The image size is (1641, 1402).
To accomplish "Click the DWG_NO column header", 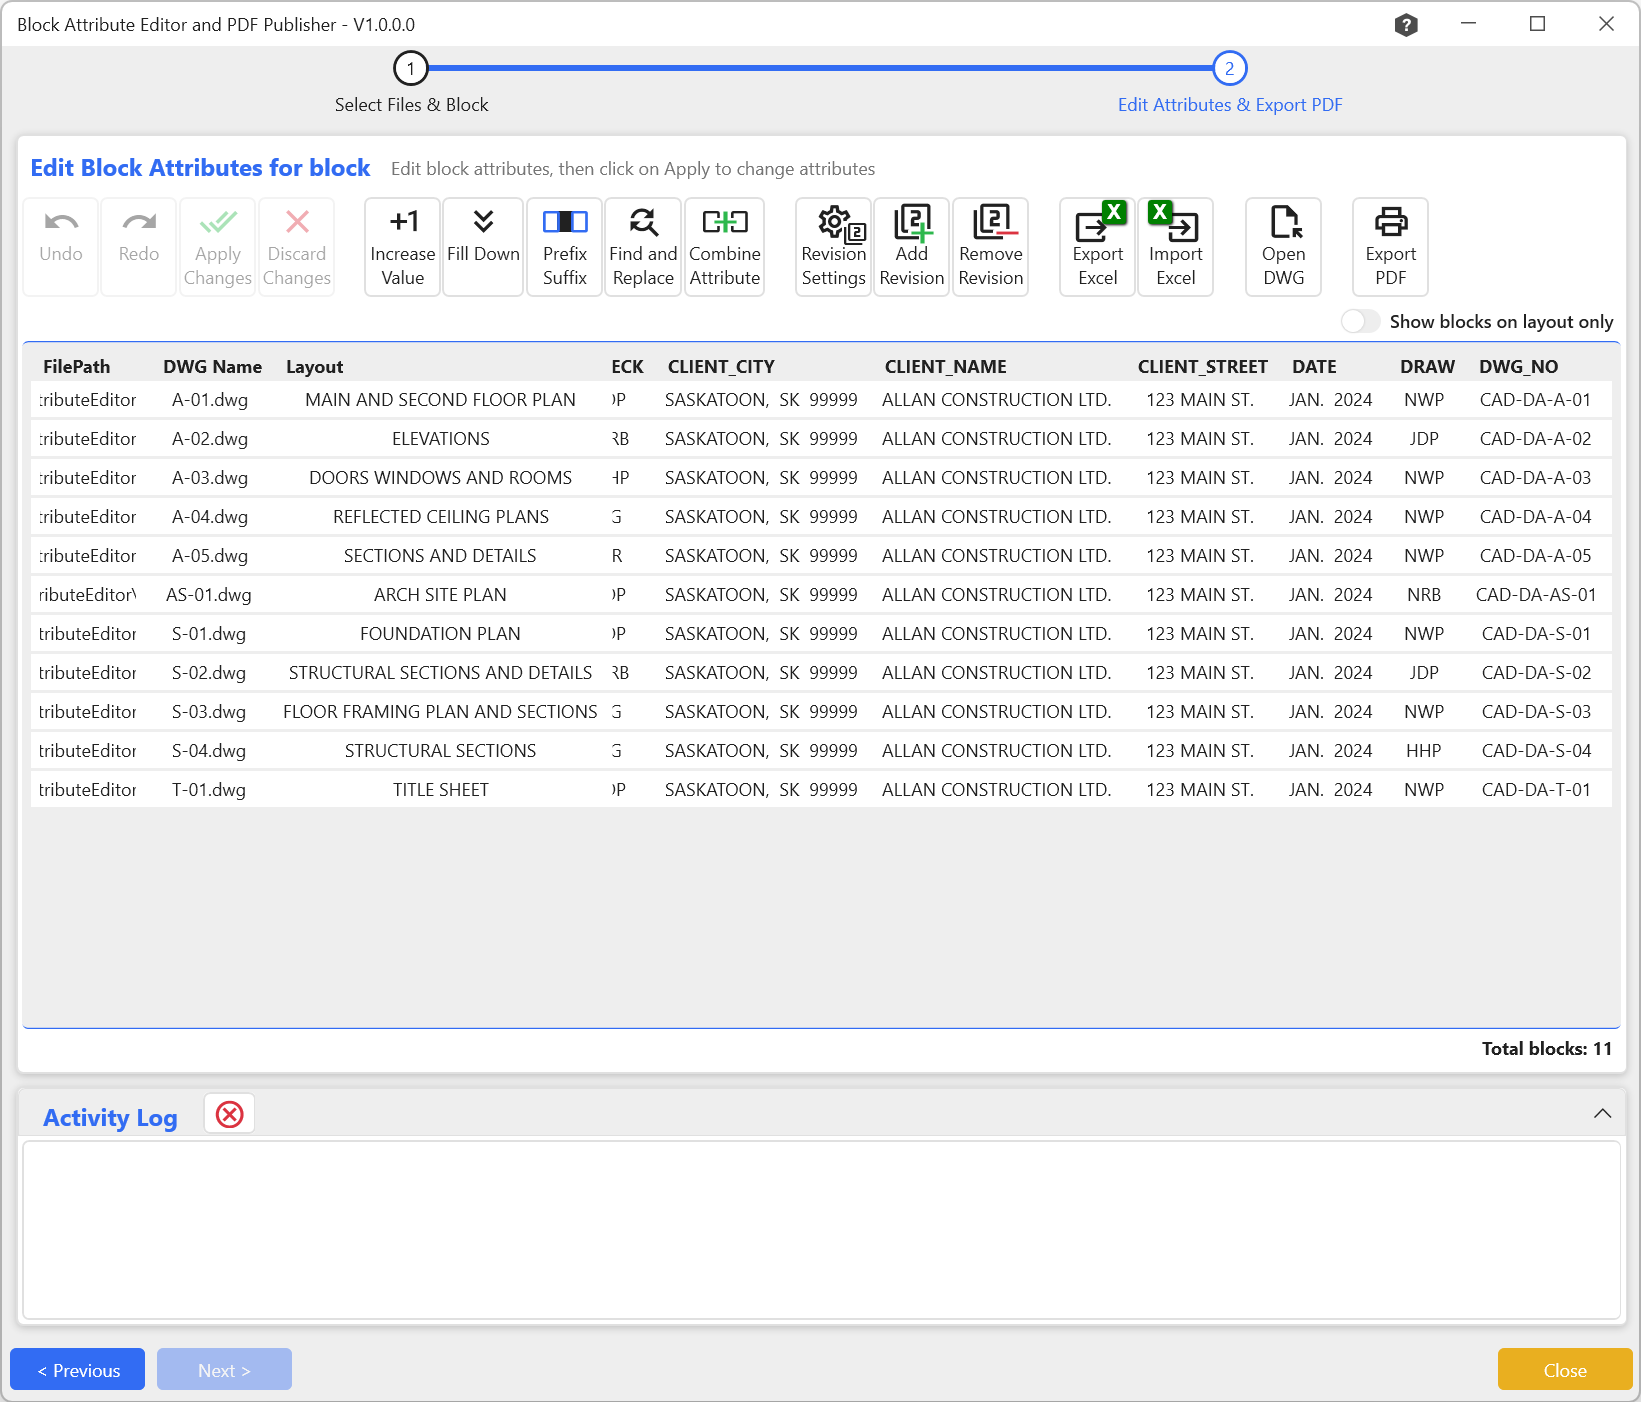I will pos(1519,367).
